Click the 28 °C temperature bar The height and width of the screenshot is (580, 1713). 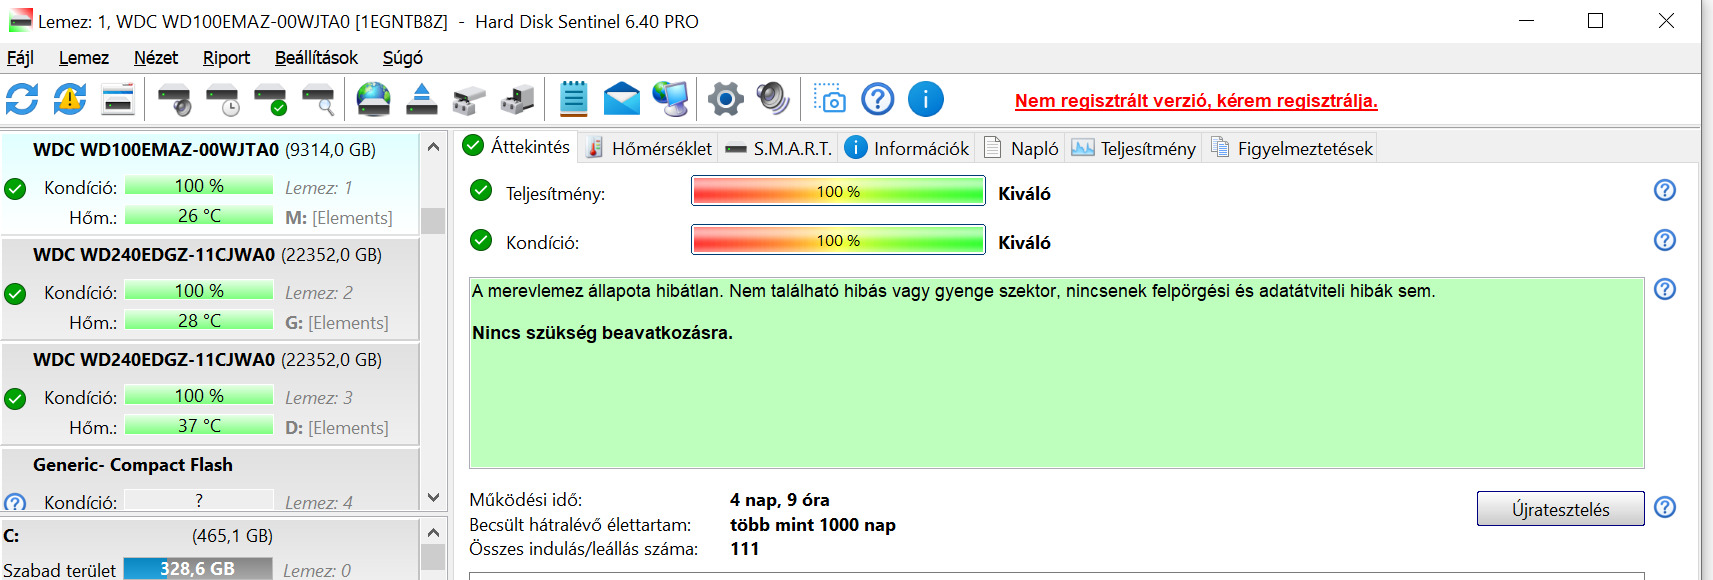(x=199, y=320)
